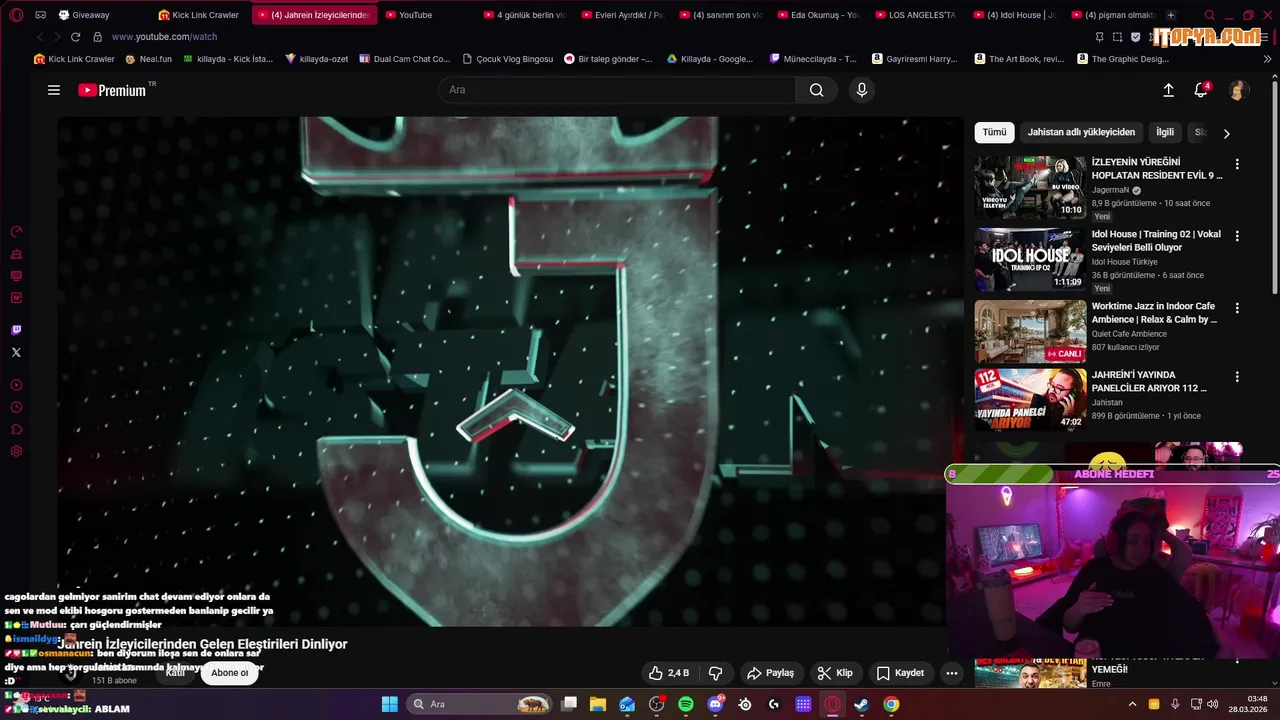The image size is (1280, 720).
Task: Open options for Worktime Jazz video
Action: point(1237,308)
